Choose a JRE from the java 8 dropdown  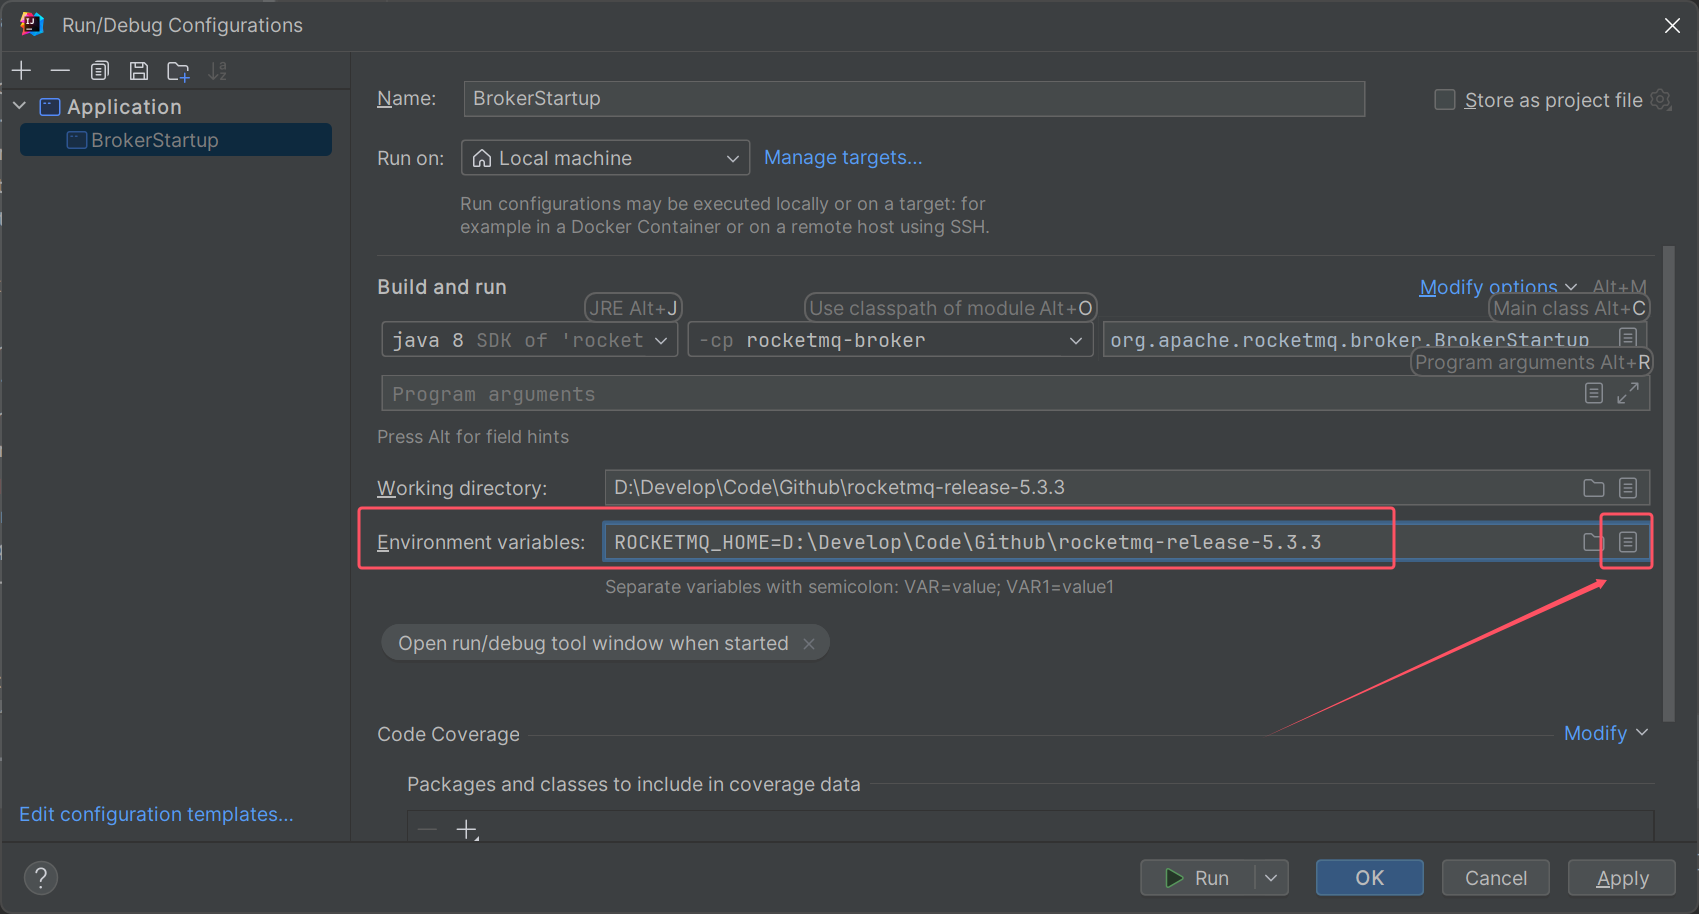530,340
